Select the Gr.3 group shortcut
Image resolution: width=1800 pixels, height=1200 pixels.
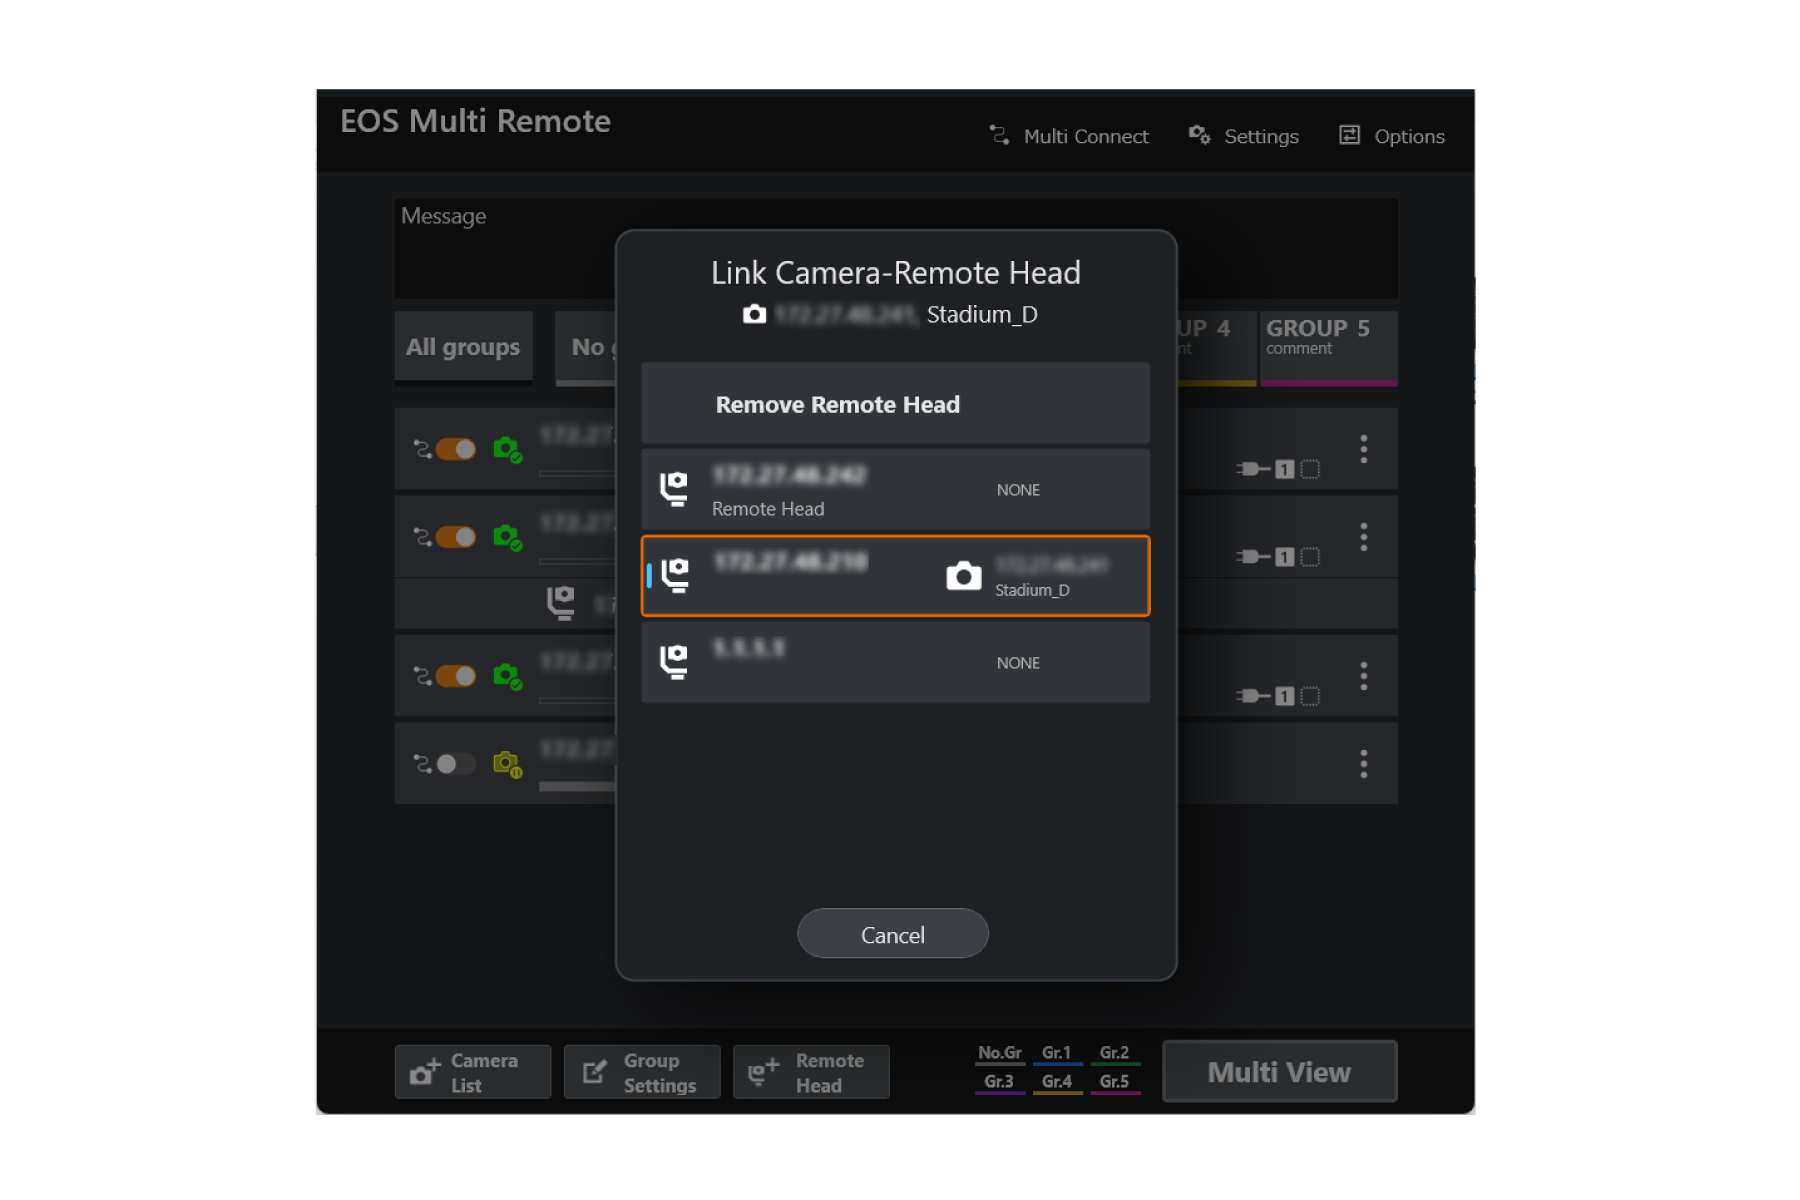[x=1000, y=1083]
